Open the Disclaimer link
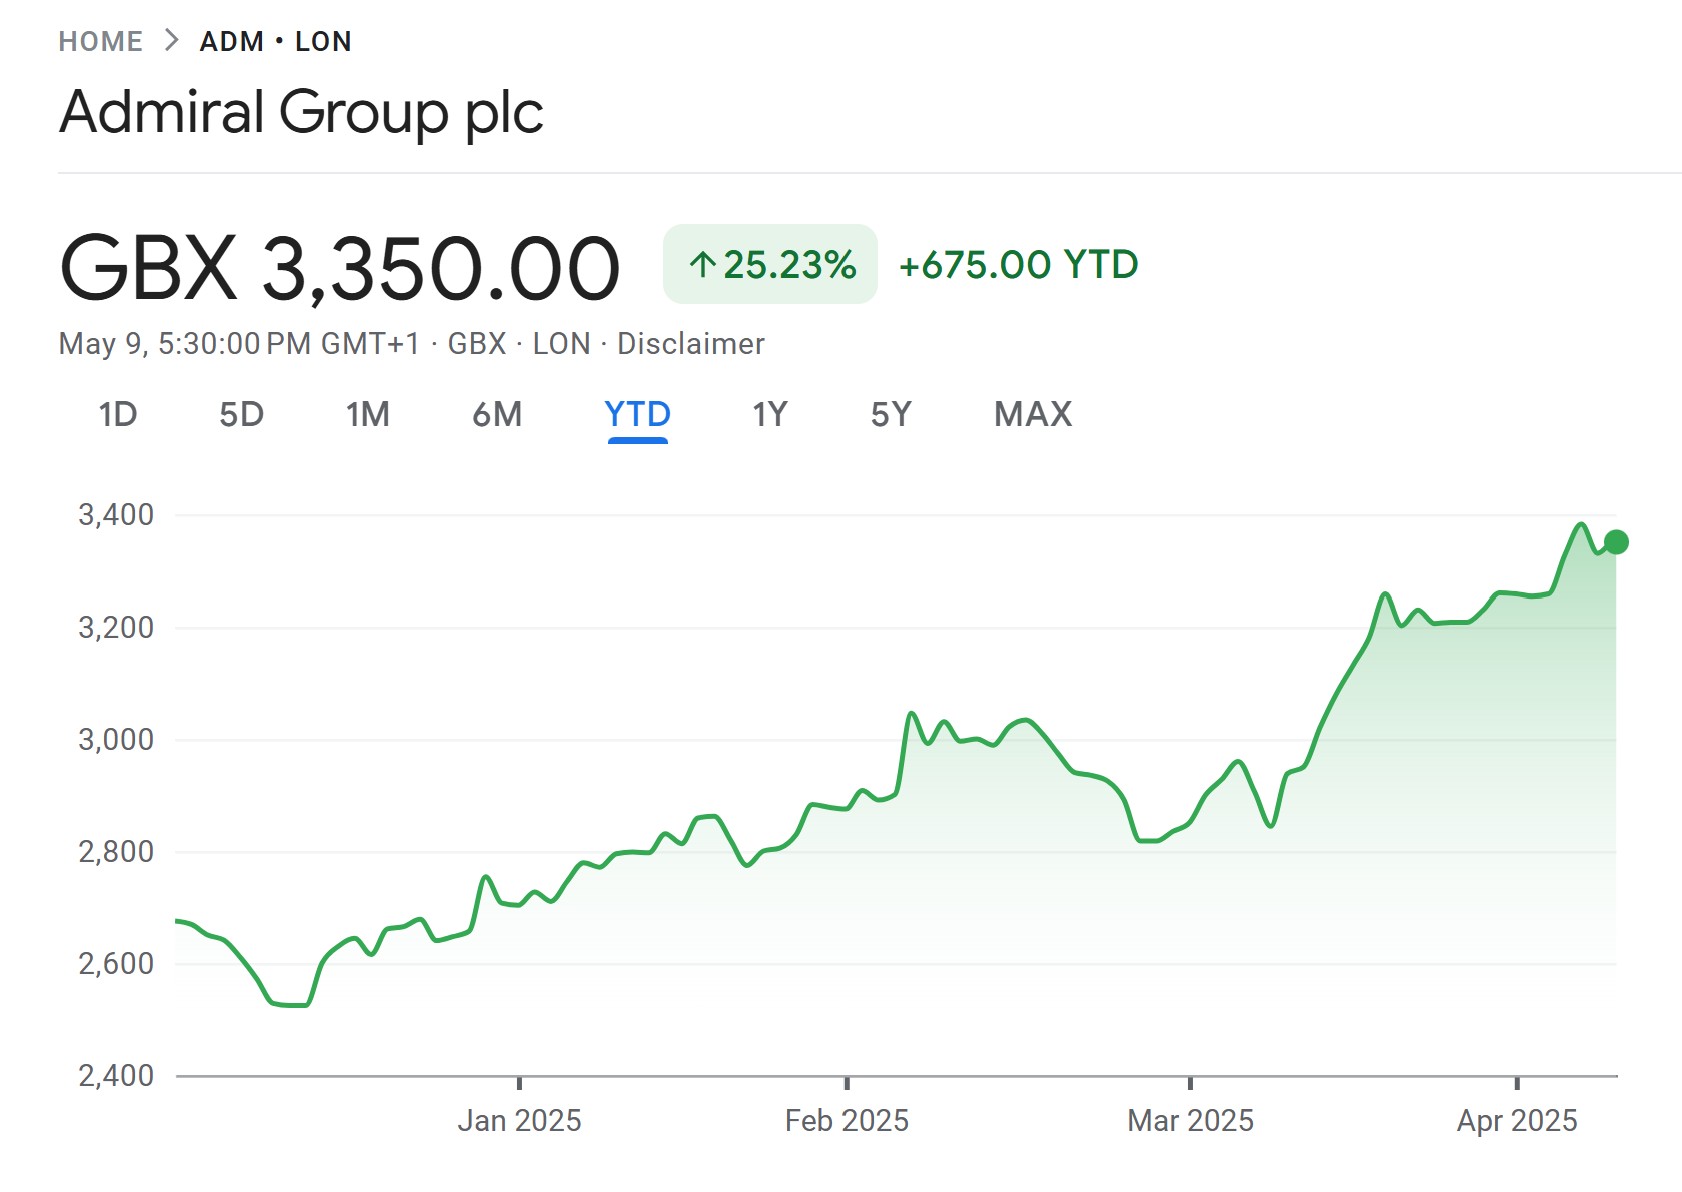This screenshot has width=1682, height=1192. point(690,344)
